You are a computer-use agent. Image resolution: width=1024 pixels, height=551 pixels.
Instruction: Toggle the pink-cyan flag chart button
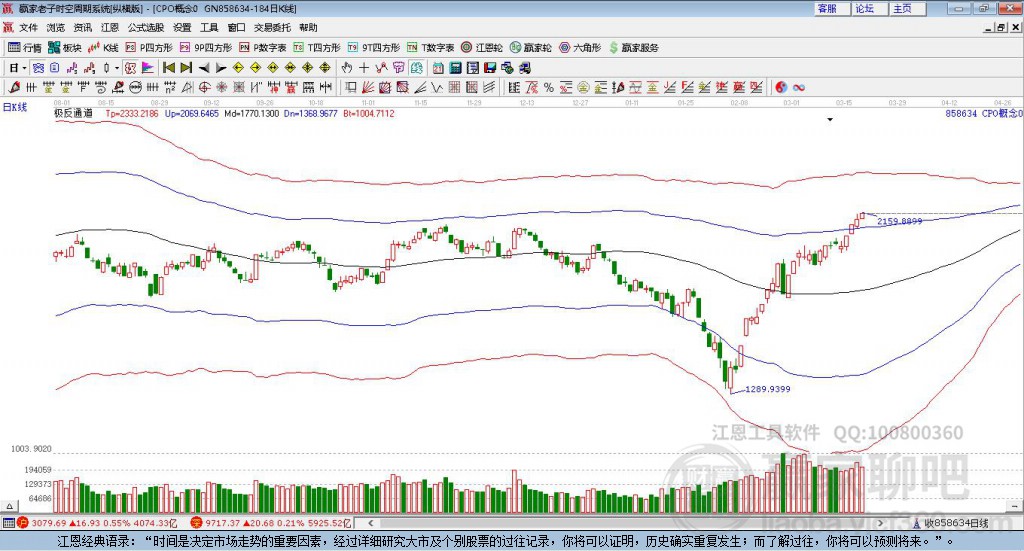pyautogui.click(x=148, y=68)
